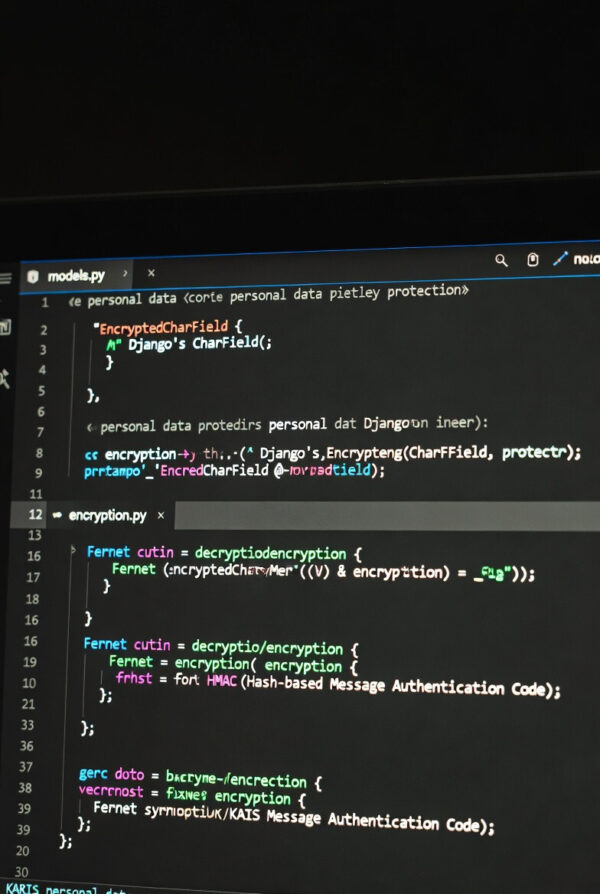Image resolution: width=600 pixels, height=894 pixels.
Task: Collapse the fold arrow at first Fernet cutin line
Action: coord(72,550)
